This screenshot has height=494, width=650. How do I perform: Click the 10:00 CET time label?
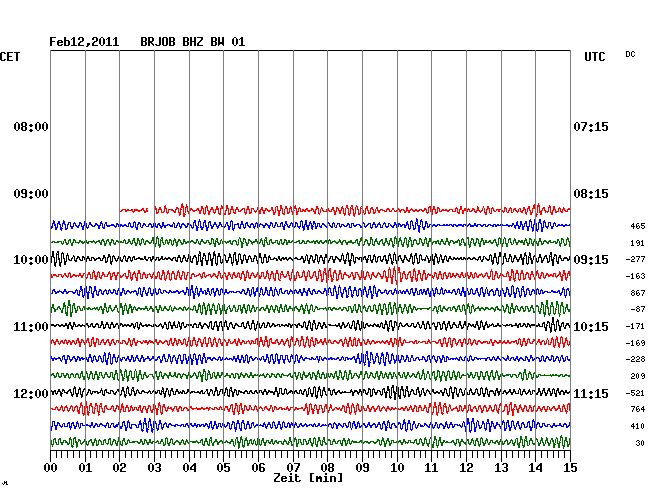coord(31,260)
